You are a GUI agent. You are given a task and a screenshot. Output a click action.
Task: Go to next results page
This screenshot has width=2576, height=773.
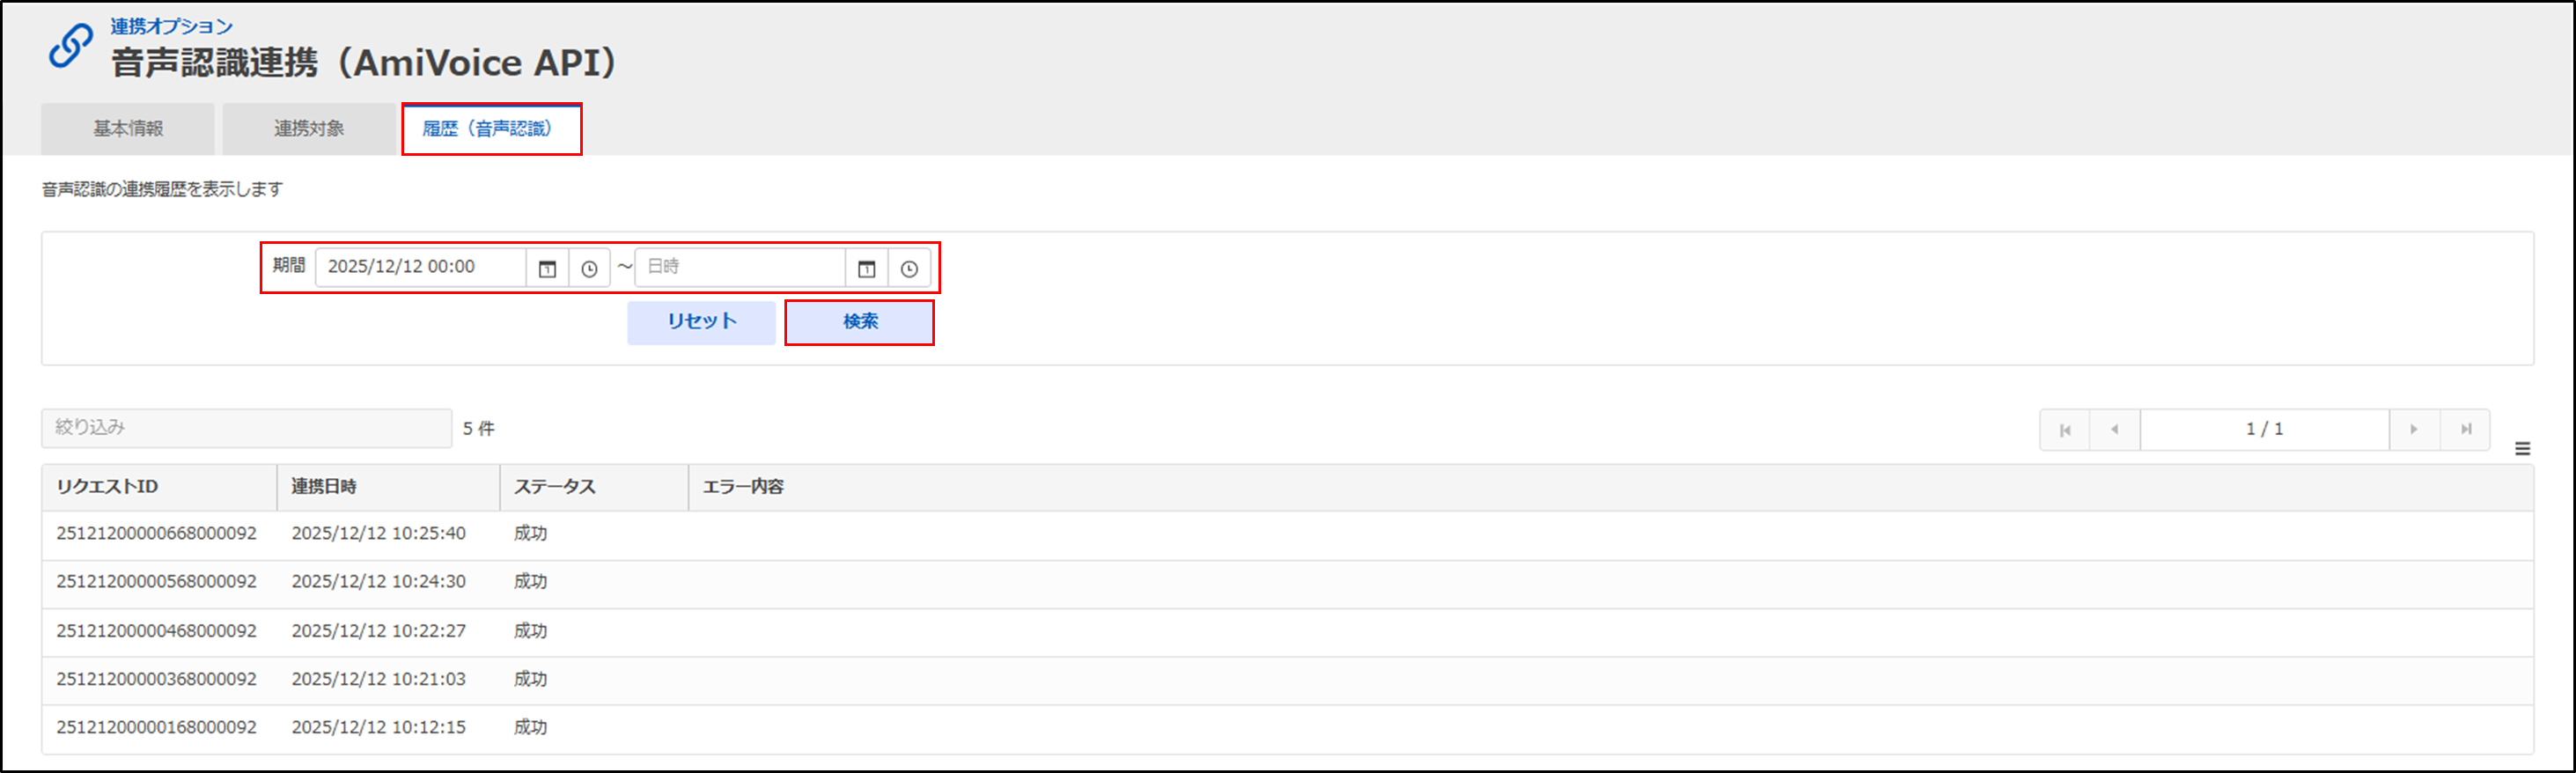point(2414,430)
